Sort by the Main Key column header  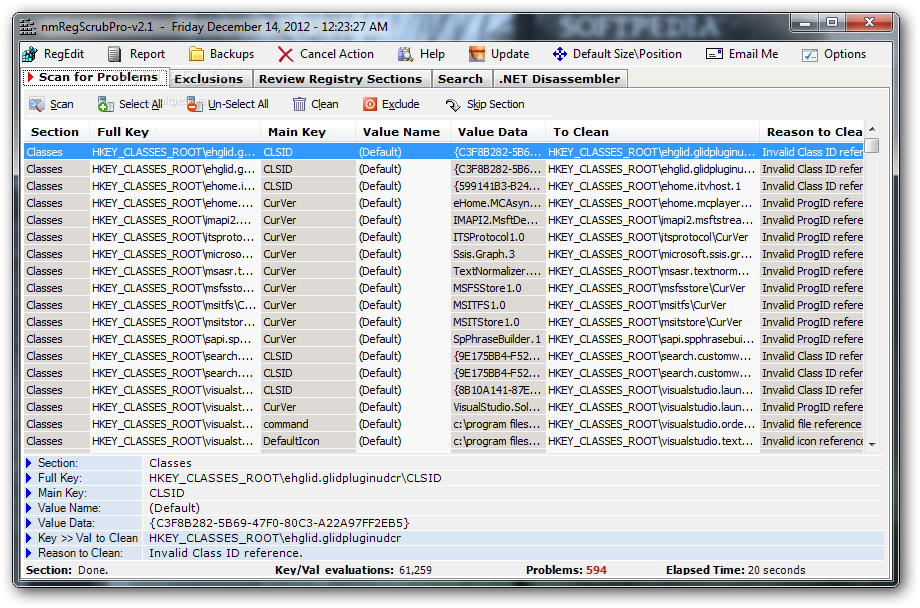tap(307, 132)
